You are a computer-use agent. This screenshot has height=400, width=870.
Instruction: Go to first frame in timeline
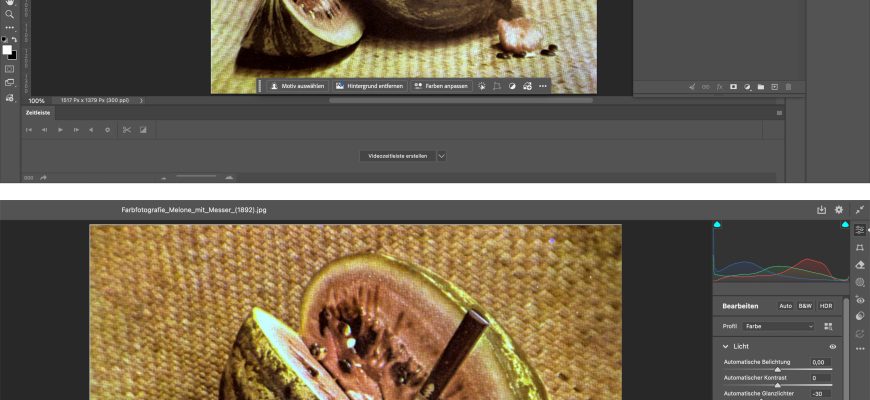click(29, 130)
